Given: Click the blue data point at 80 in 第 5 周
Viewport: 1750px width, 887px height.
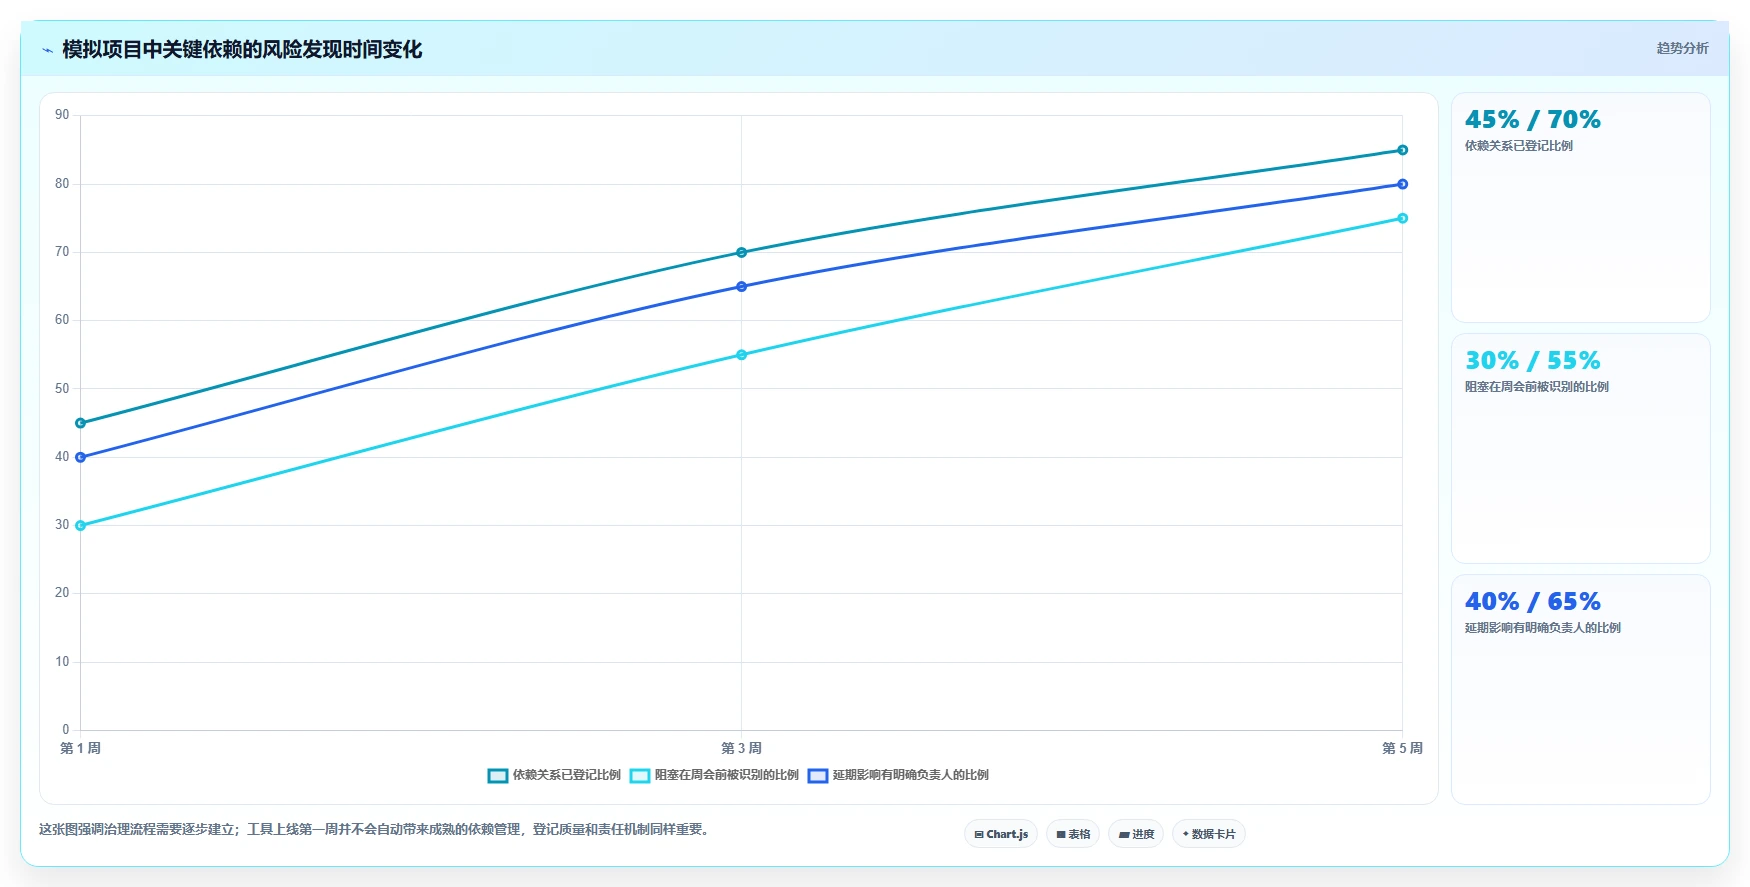Looking at the screenshot, I should click(1402, 184).
